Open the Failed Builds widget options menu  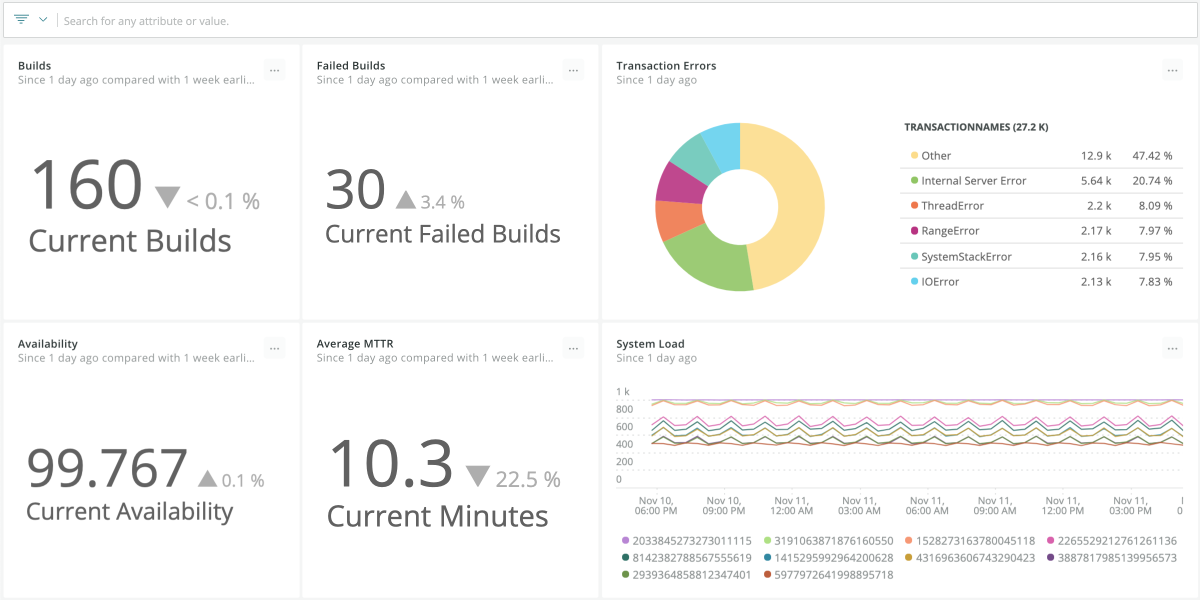pos(573,69)
